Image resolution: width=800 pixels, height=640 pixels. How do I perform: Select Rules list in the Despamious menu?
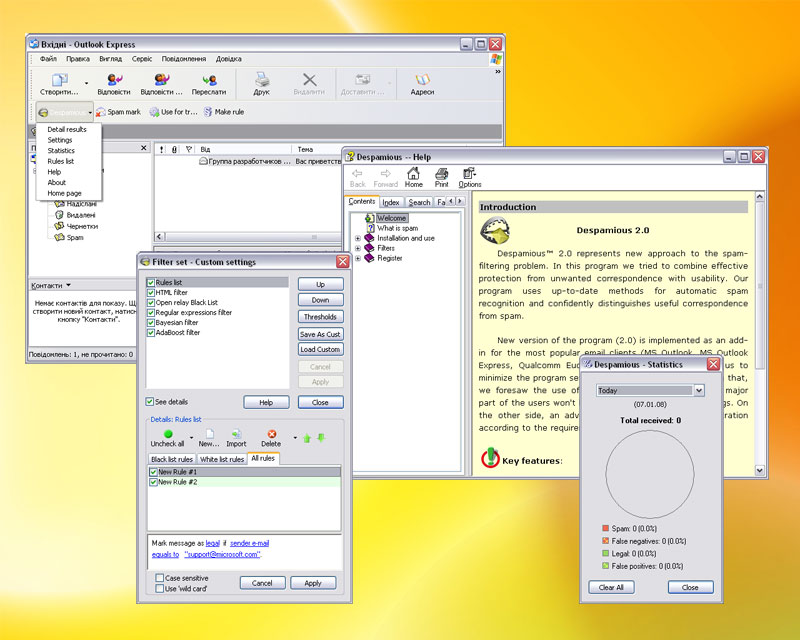60,161
